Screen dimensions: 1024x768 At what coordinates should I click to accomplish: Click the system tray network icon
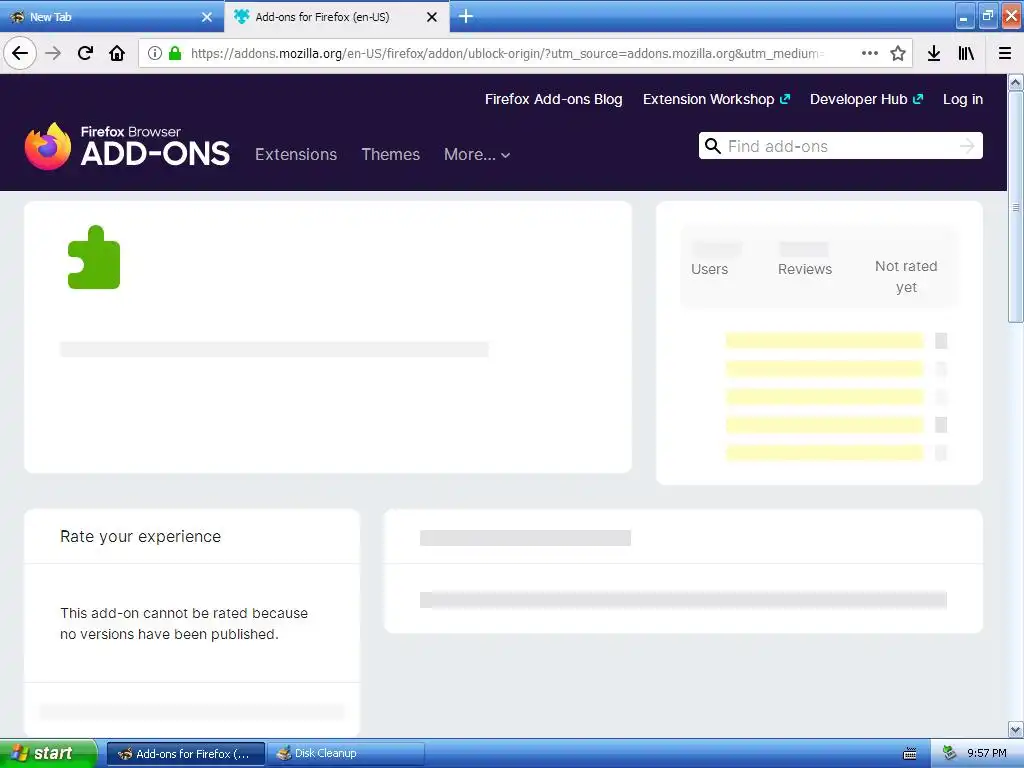point(950,753)
